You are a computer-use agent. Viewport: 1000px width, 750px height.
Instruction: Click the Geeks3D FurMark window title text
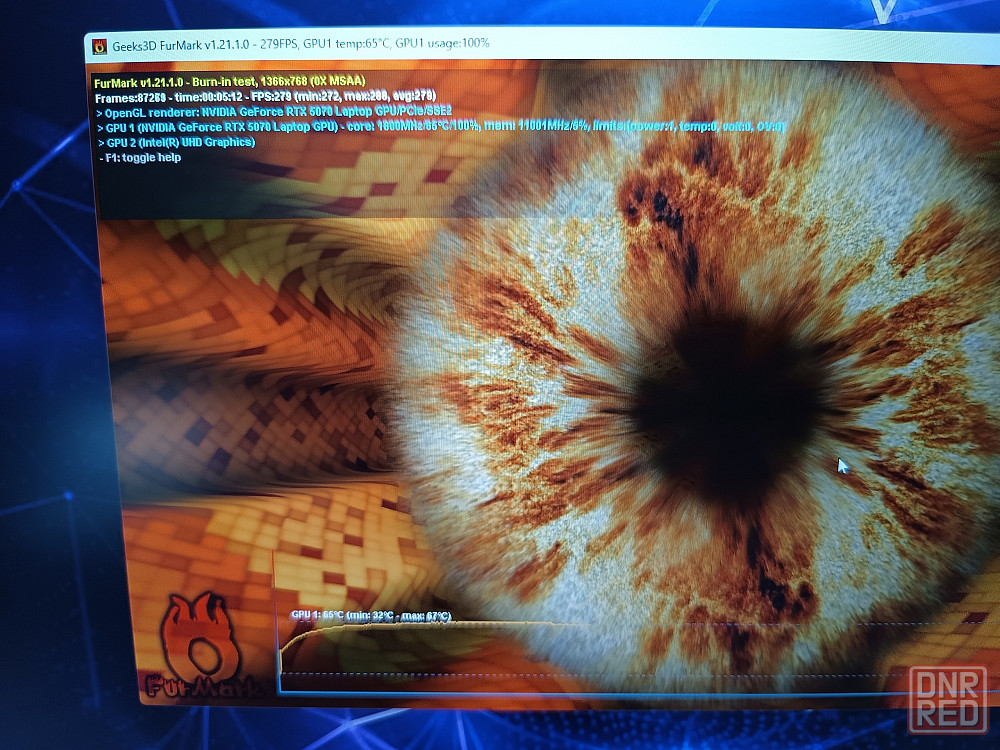187,45
